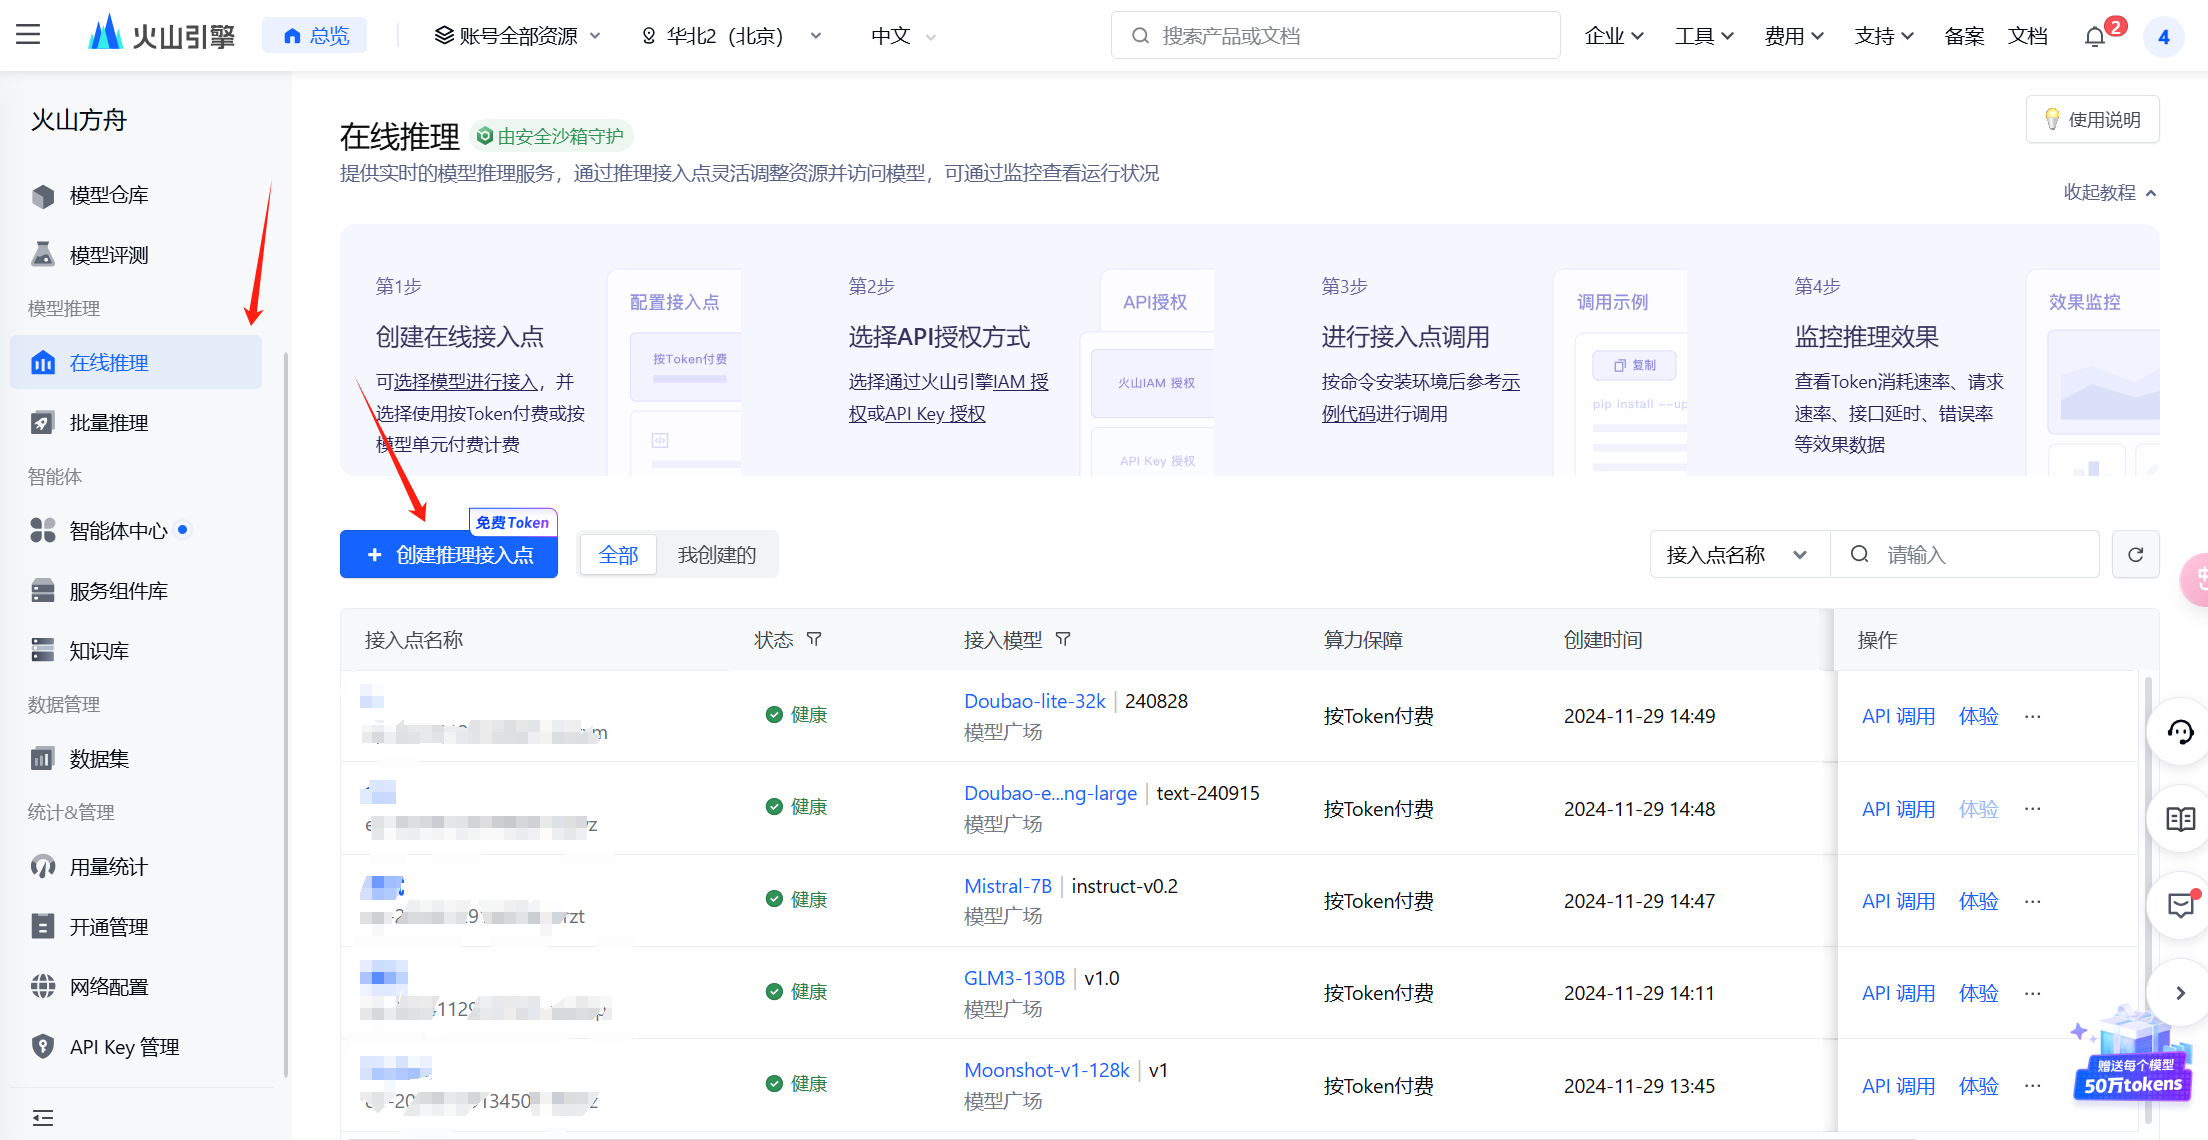Image resolution: width=2208 pixels, height=1140 pixels.
Task: Open API Key 管理 in sidebar
Action: (124, 1047)
